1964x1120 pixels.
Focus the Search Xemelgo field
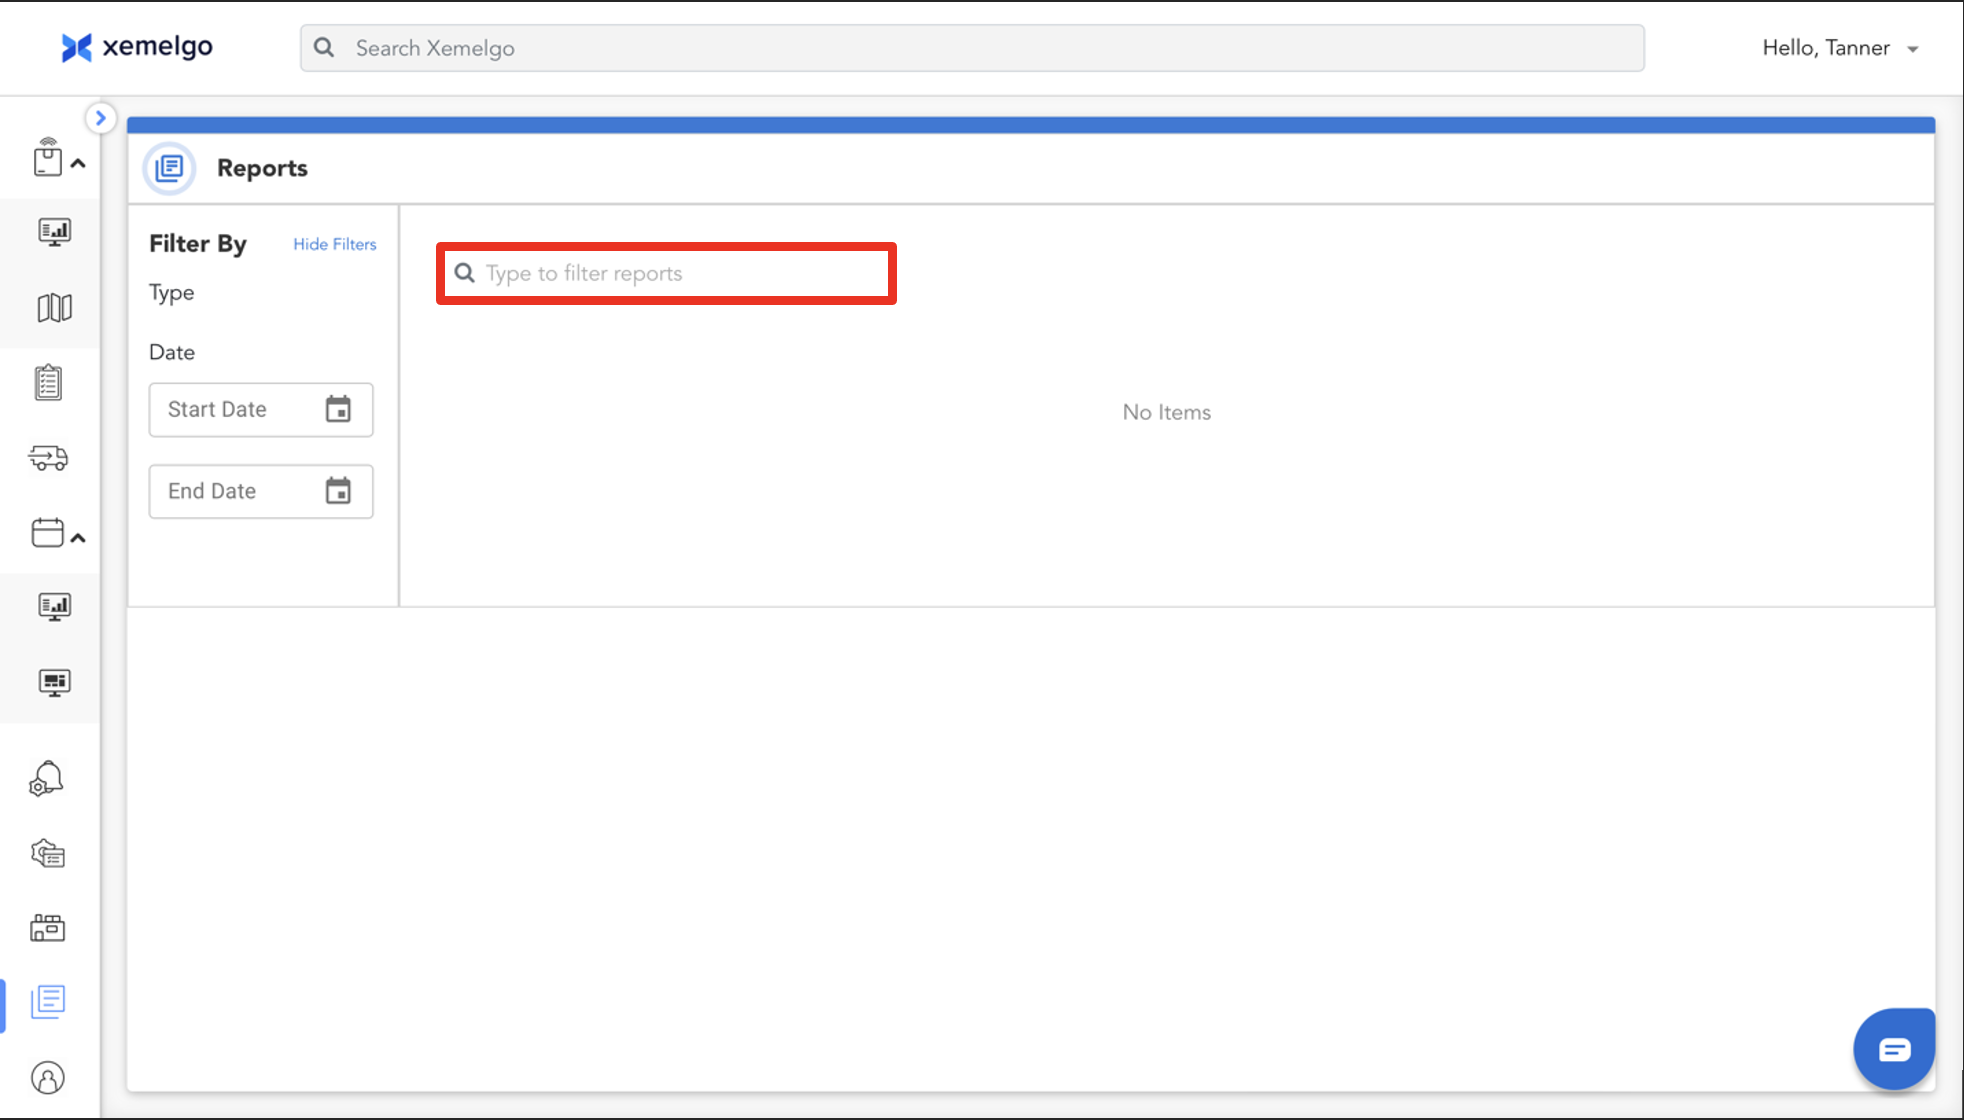point(971,48)
